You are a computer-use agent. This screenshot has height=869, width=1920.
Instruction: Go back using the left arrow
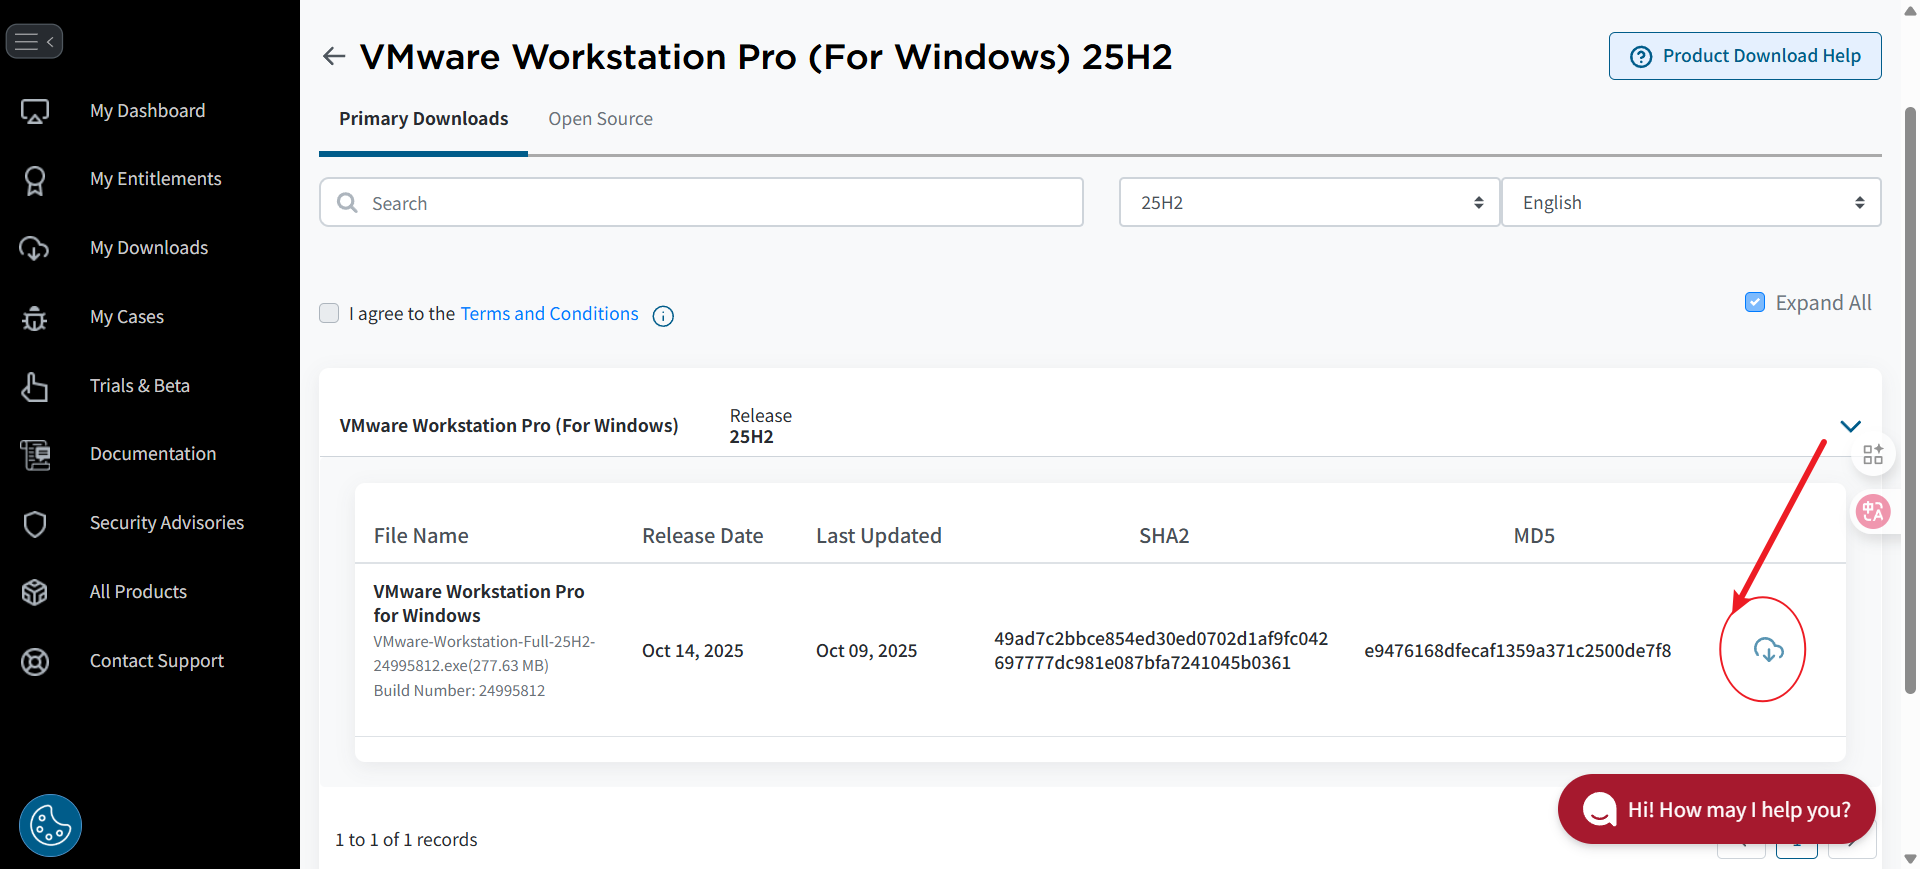334,57
